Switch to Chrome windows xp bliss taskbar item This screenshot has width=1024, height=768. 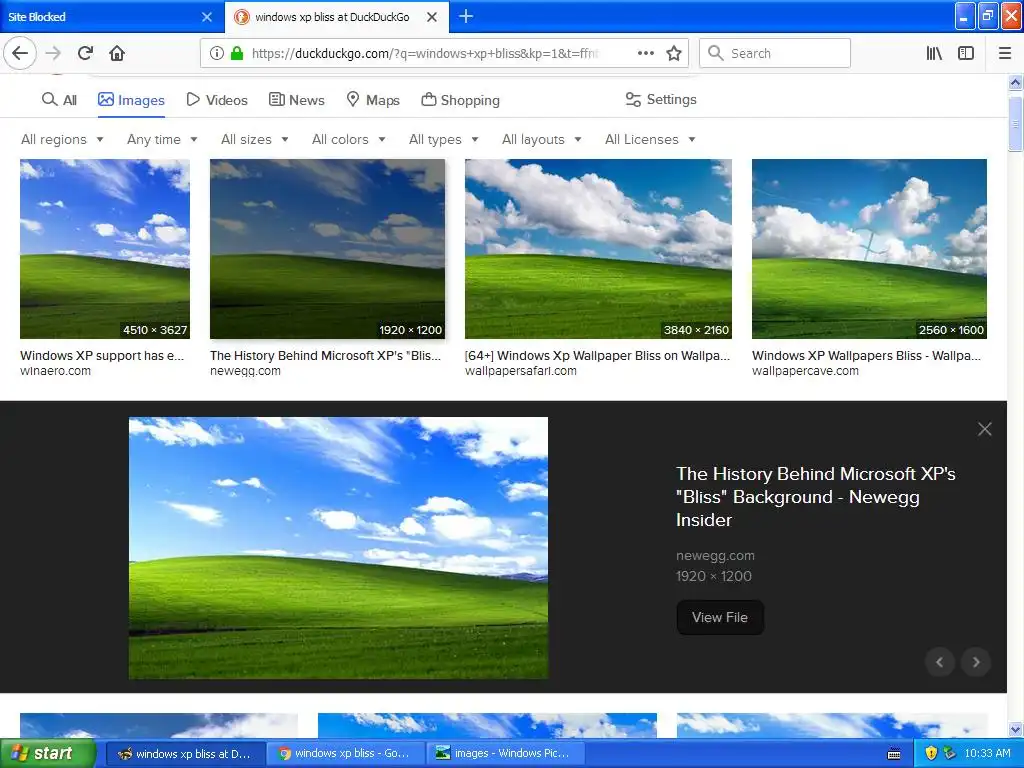(345, 753)
